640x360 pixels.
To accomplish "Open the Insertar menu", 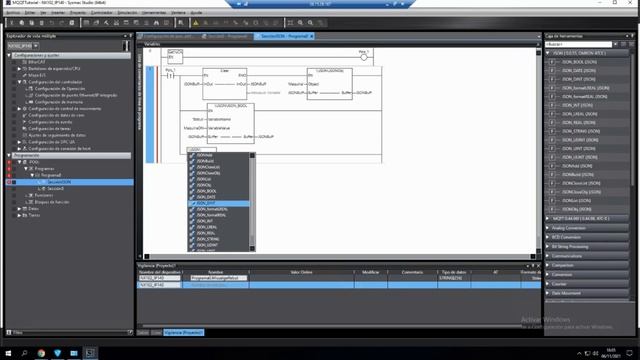I will point(58,13).
